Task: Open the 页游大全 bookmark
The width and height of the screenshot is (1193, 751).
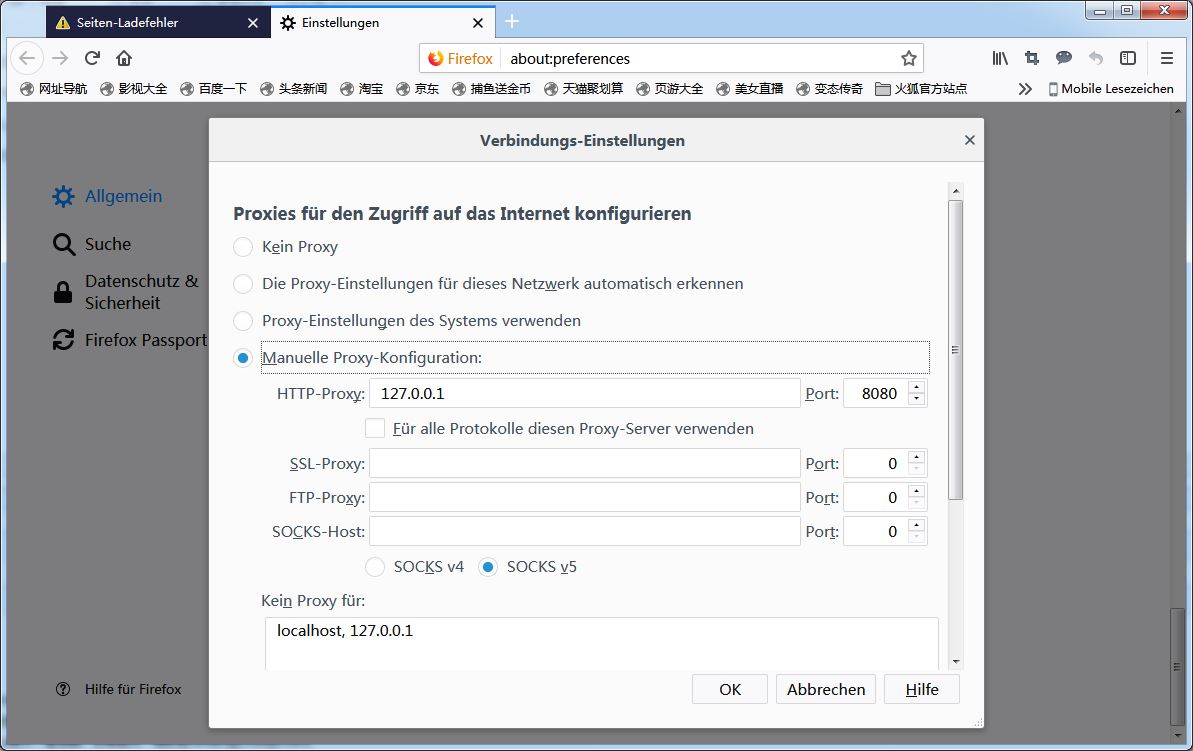Action: tap(670, 89)
